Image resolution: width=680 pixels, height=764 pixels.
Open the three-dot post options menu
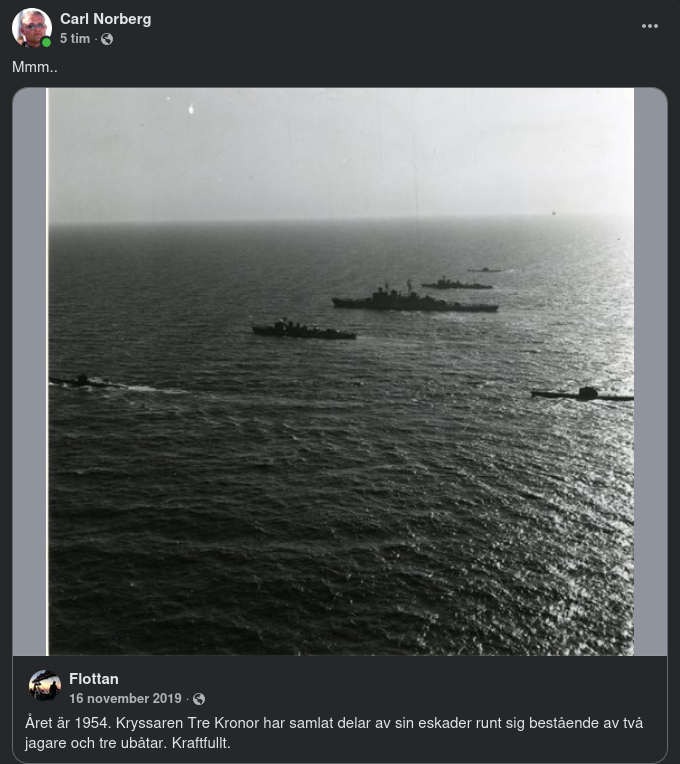point(650,26)
